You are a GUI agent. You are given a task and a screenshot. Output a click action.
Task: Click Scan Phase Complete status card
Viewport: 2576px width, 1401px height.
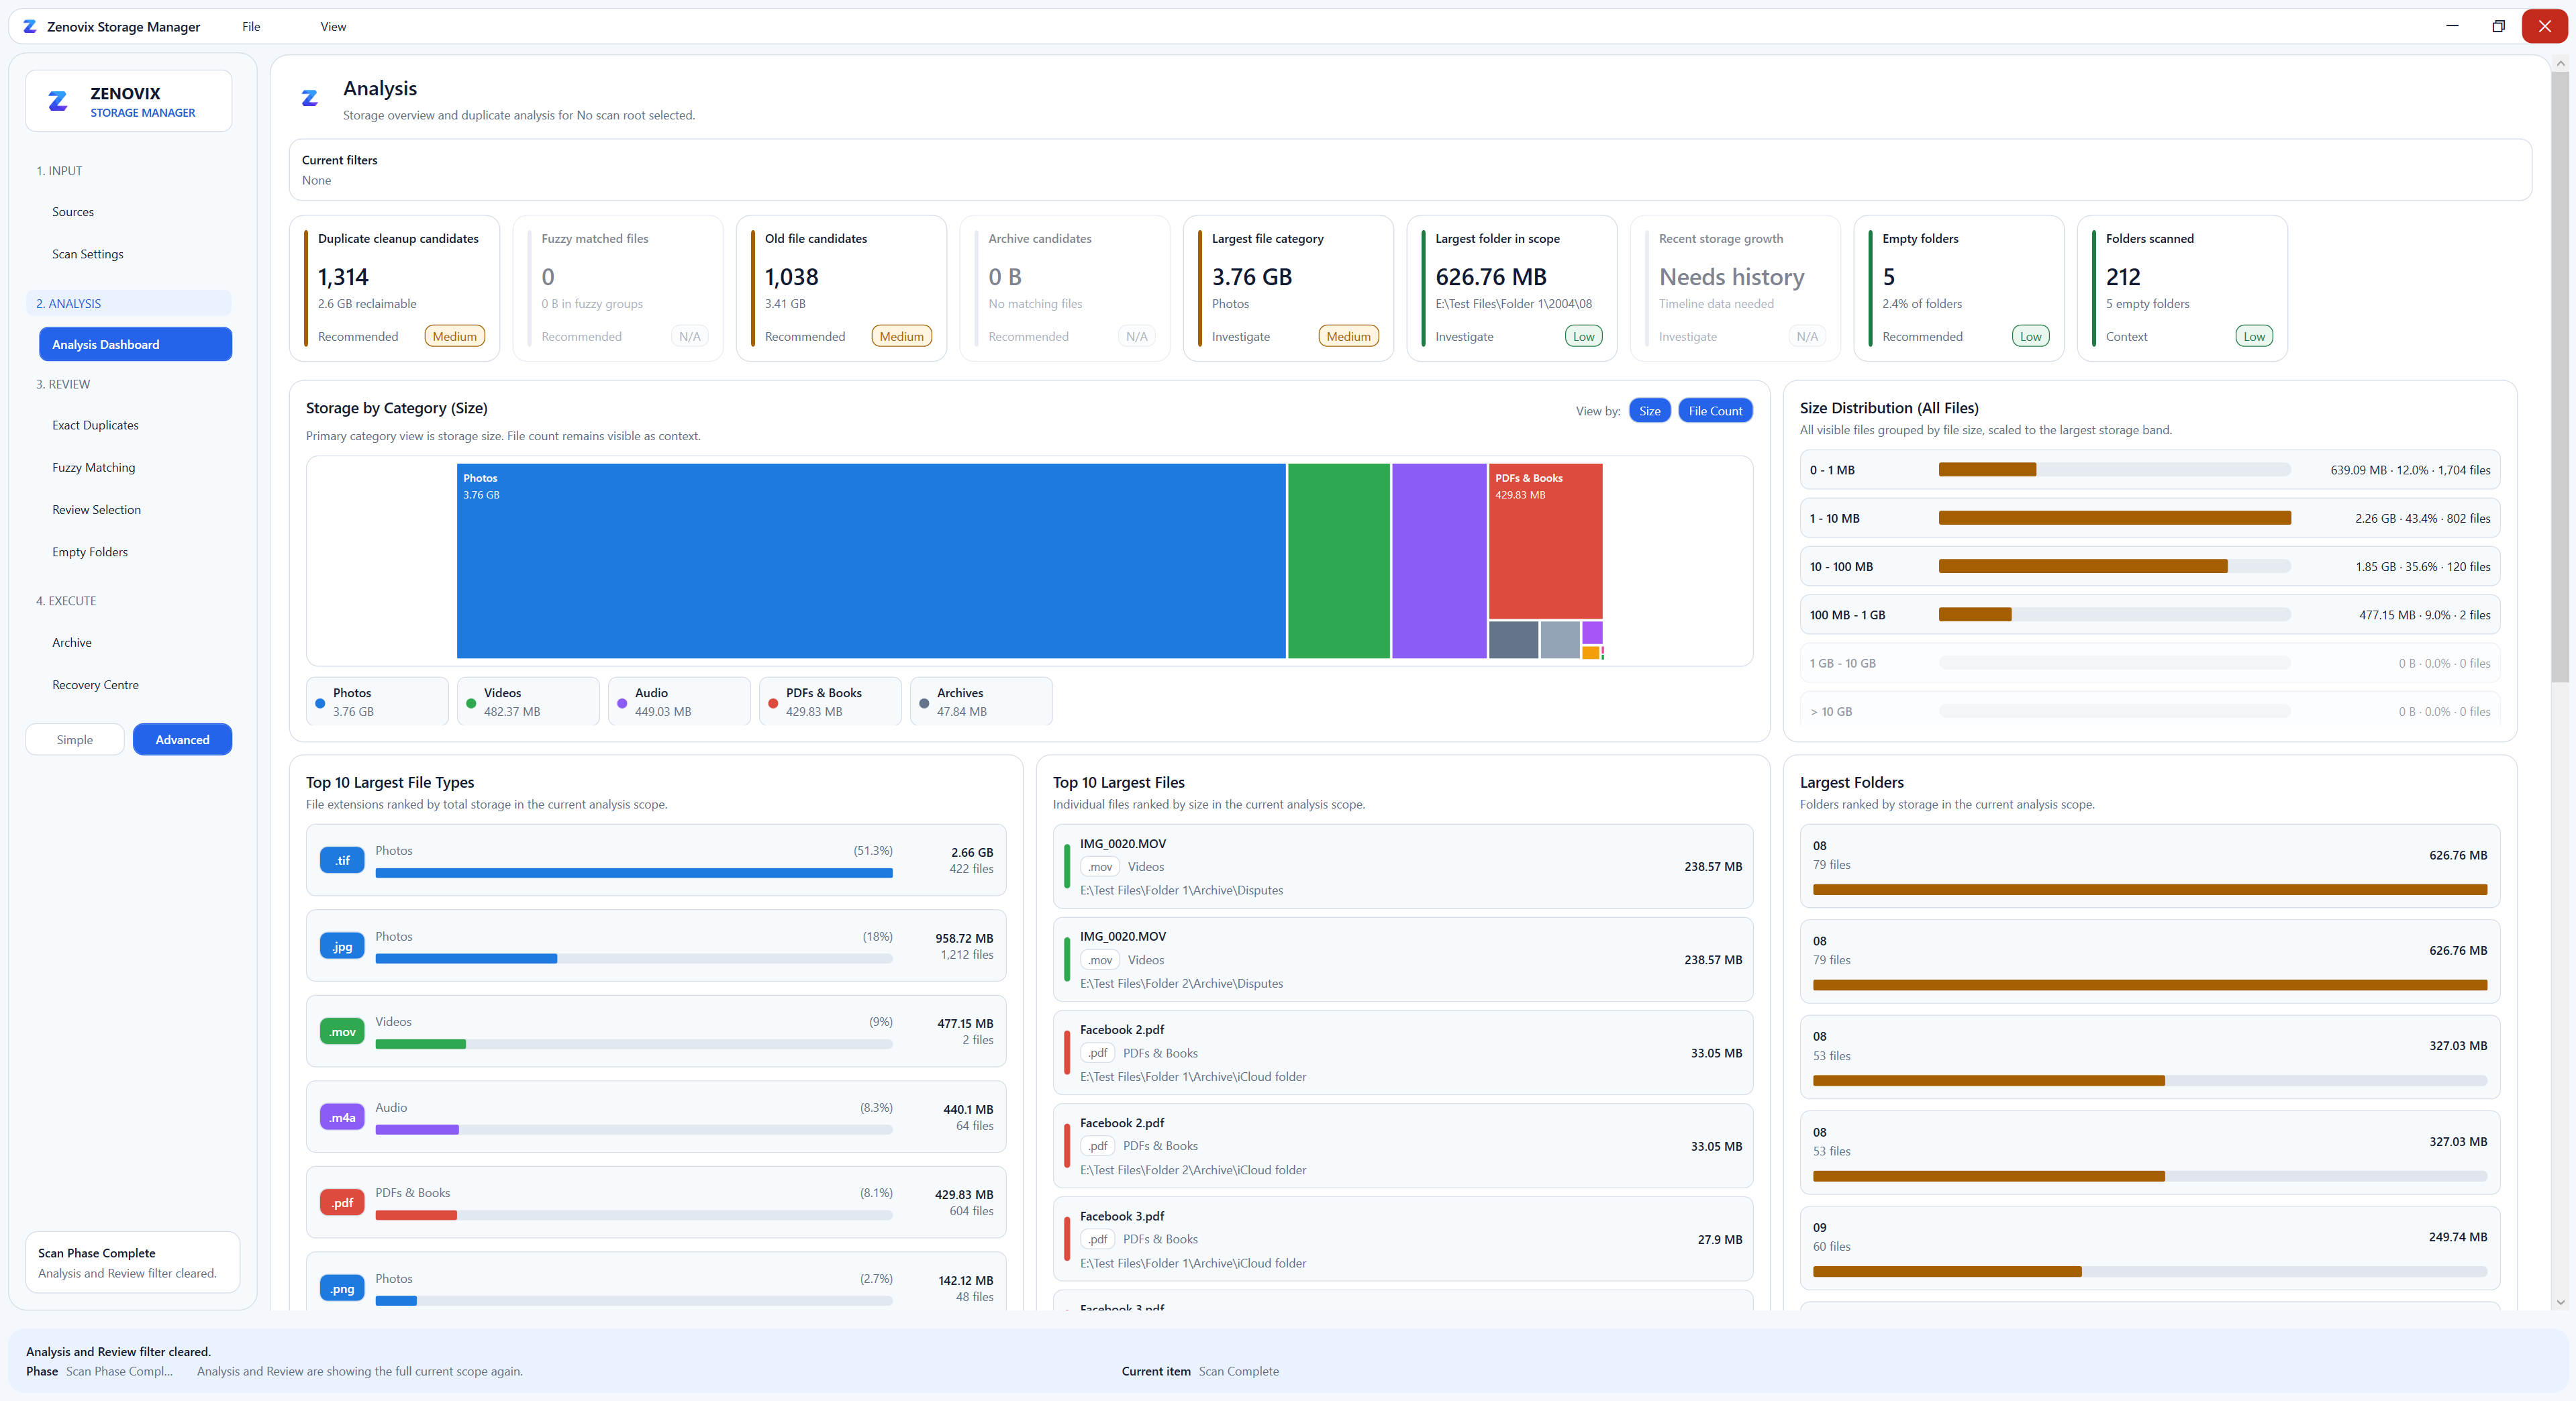(x=132, y=1263)
